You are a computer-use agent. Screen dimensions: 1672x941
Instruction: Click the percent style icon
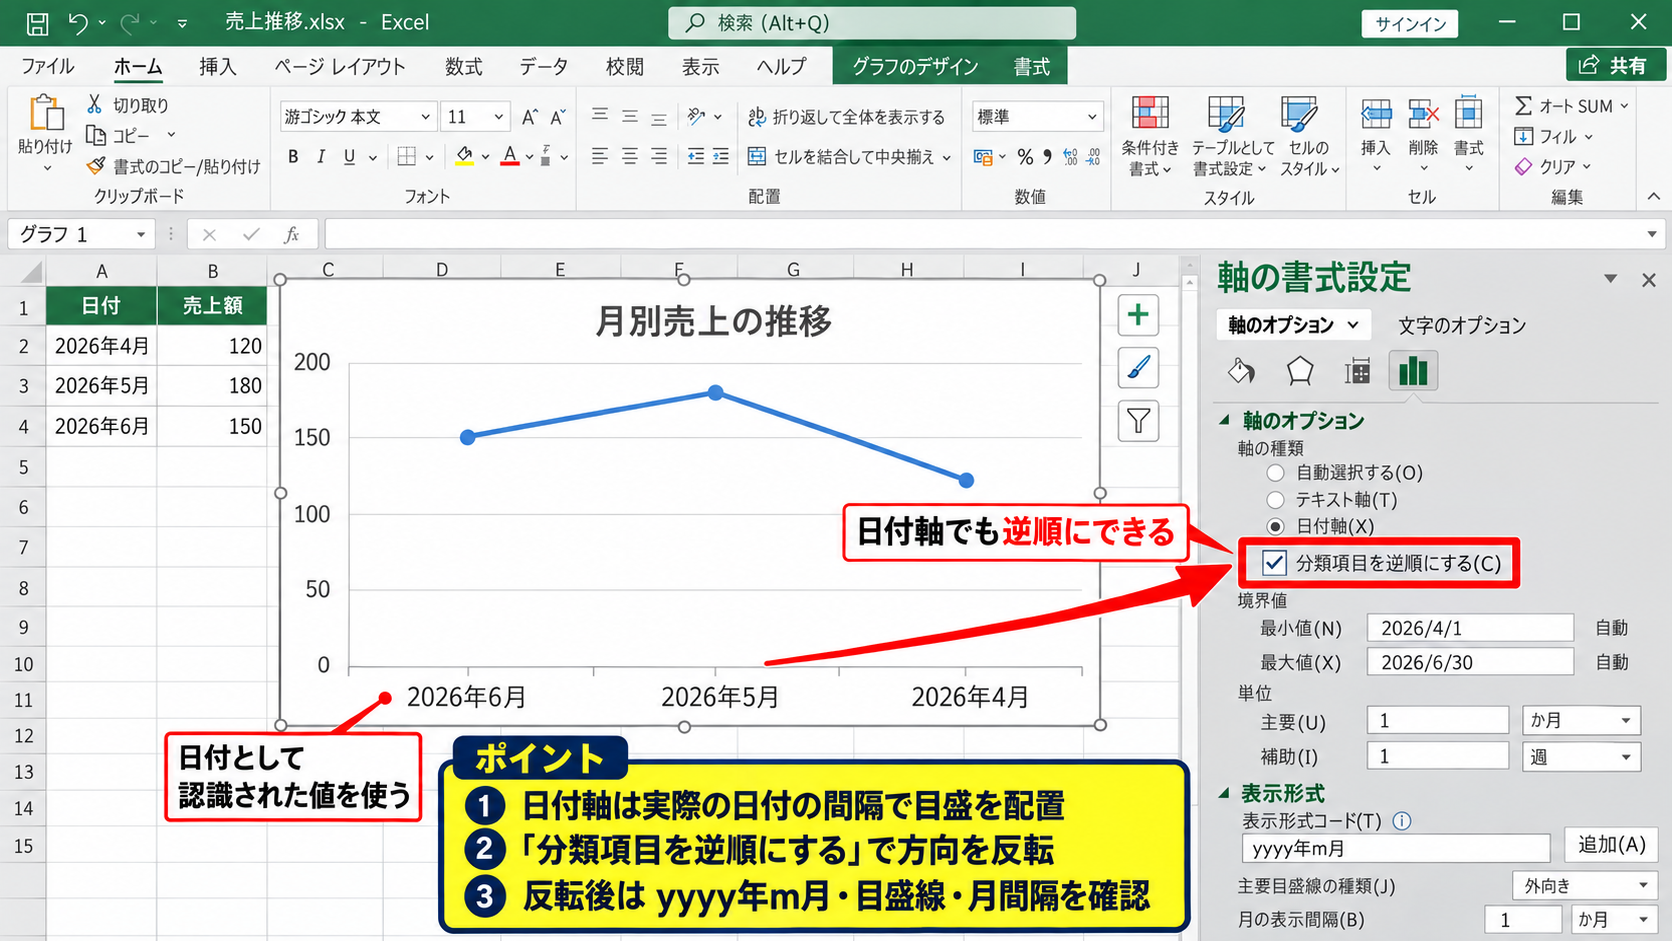(x=1025, y=157)
